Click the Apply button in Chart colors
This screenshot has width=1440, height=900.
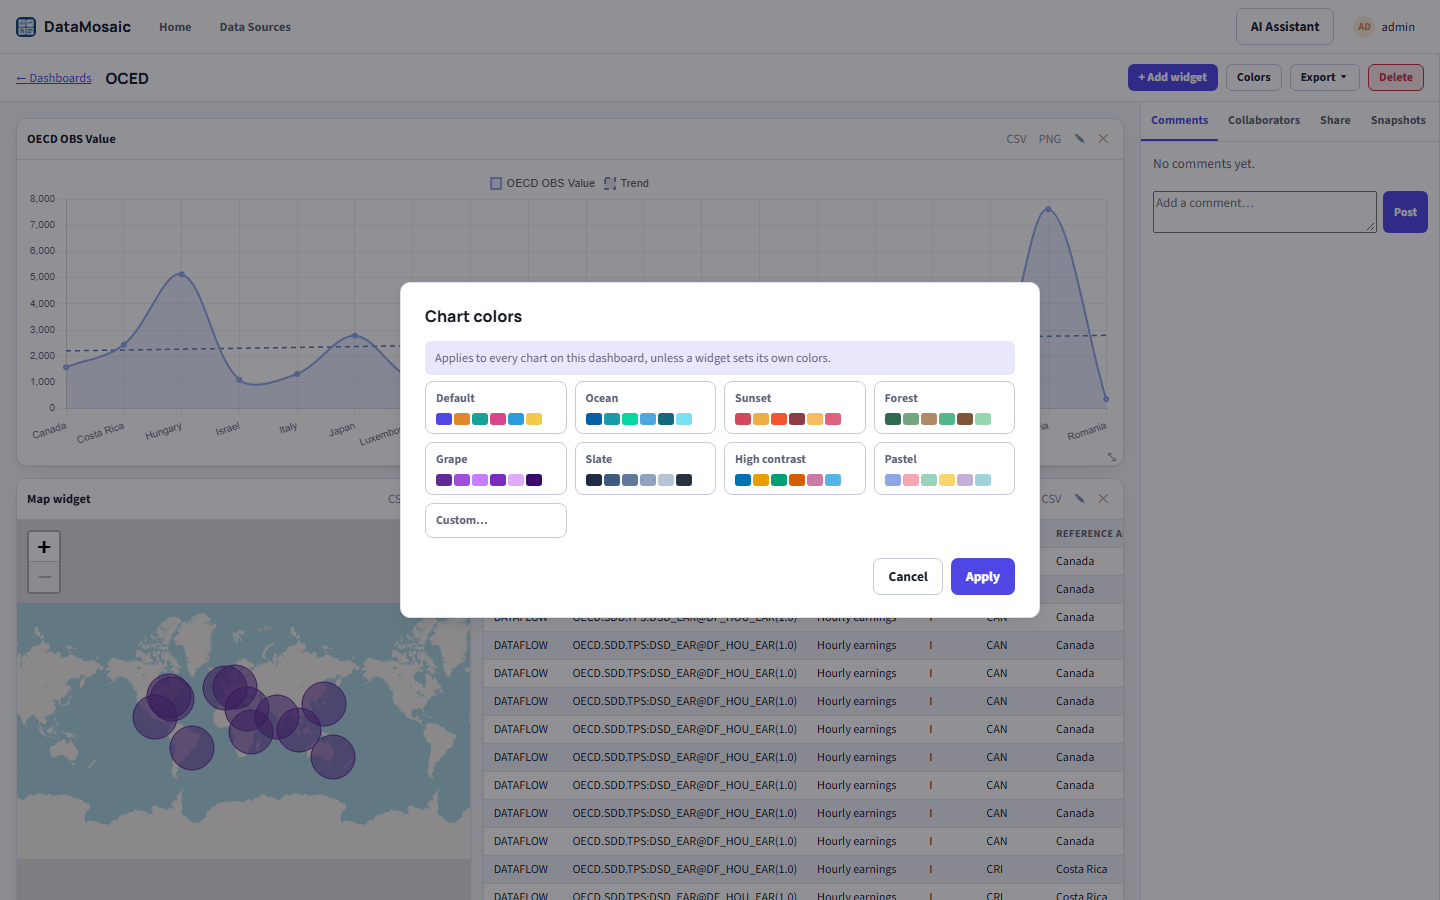tap(982, 576)
